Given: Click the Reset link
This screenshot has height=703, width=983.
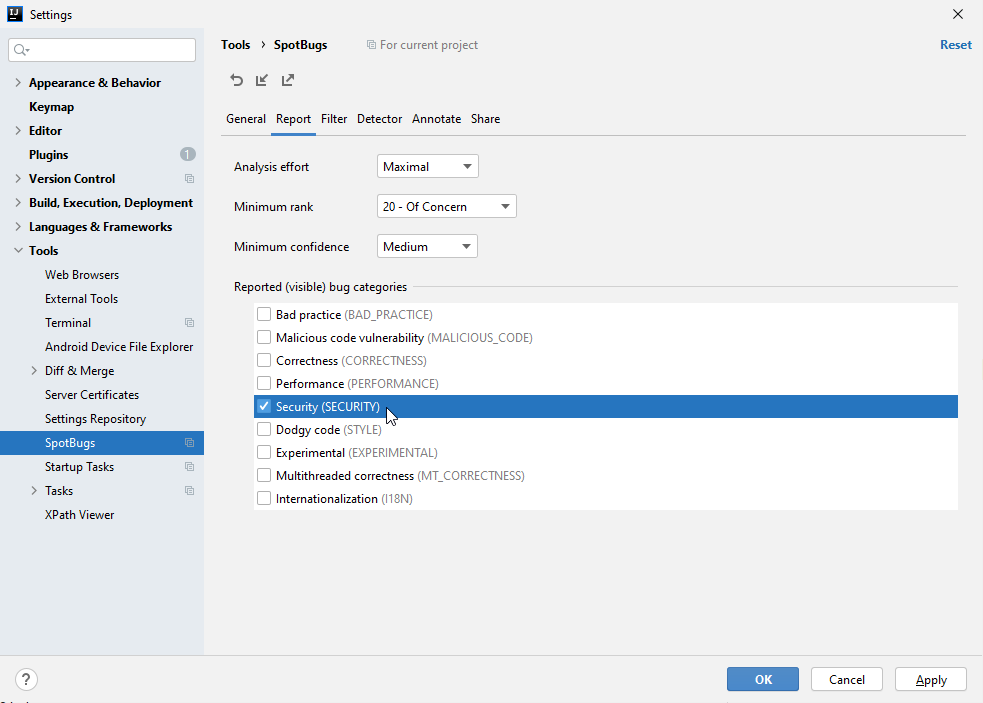Looking at the screenshot, I should (x=955, y=44).
